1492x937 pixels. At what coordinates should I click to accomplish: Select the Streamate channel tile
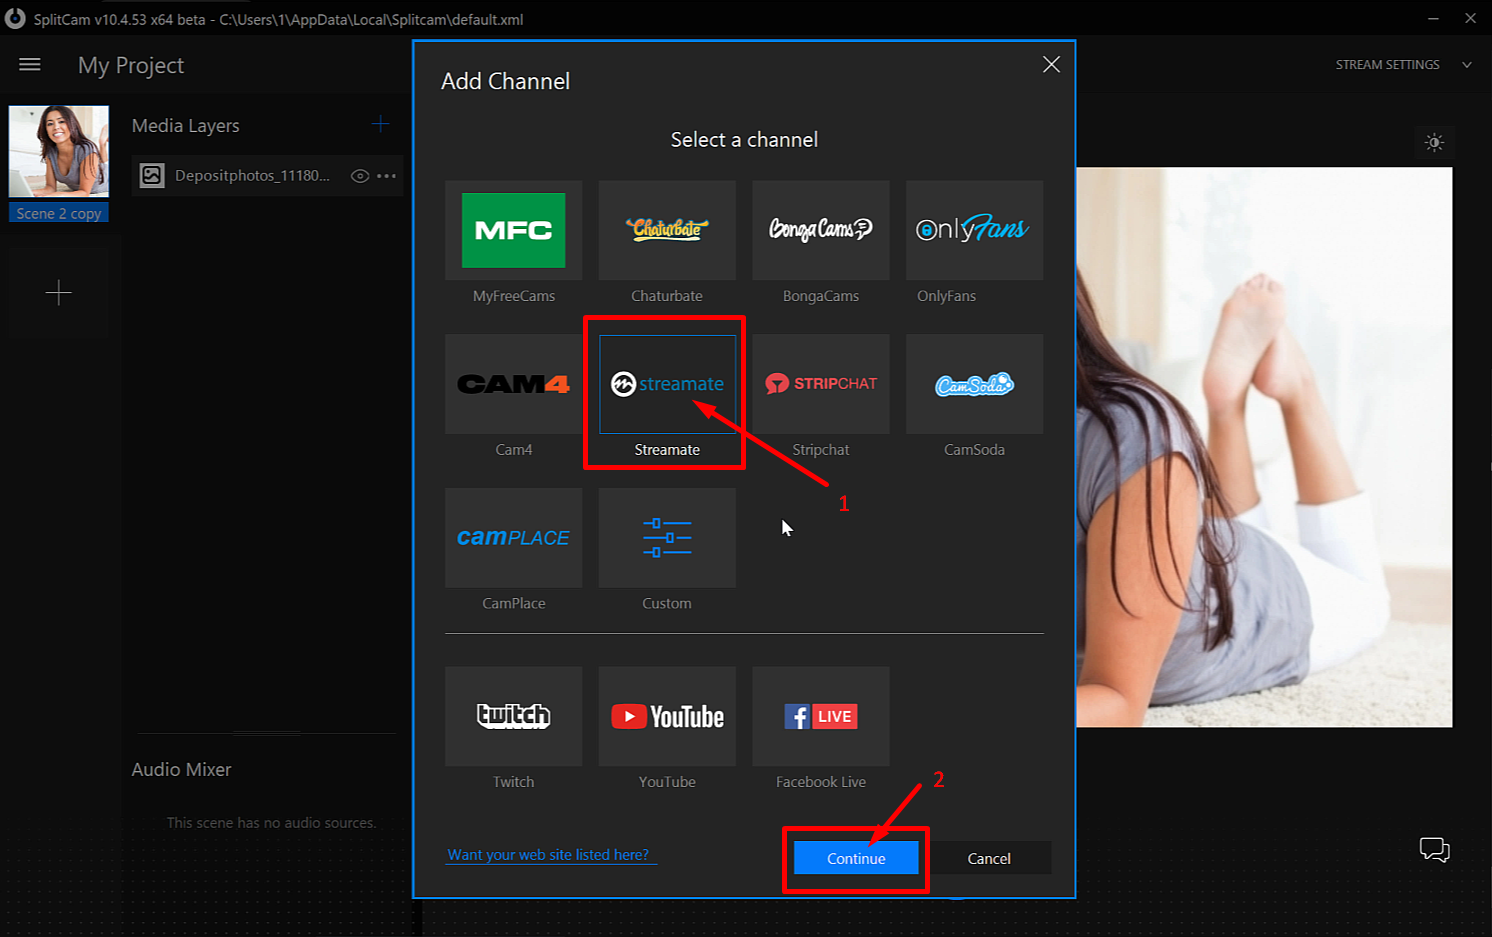point(667,384)
